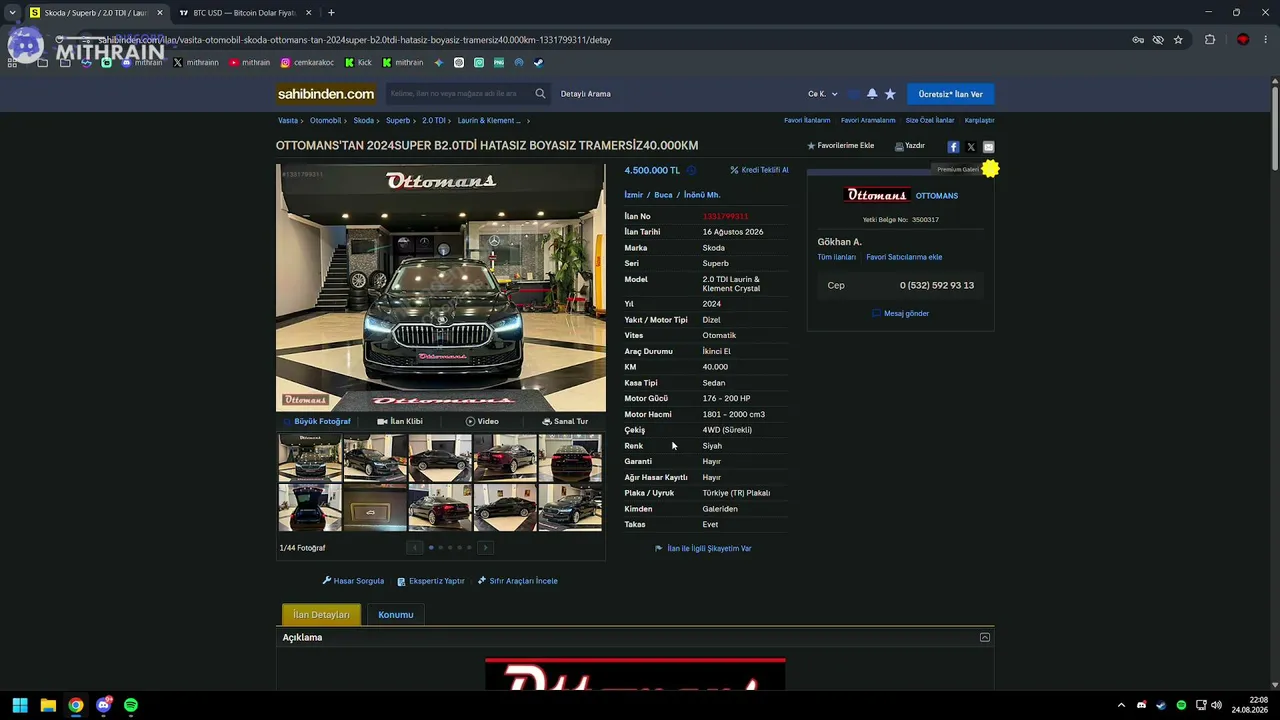
Task: Open the Sanal Tur view
Action: click(x=565, y=421)
